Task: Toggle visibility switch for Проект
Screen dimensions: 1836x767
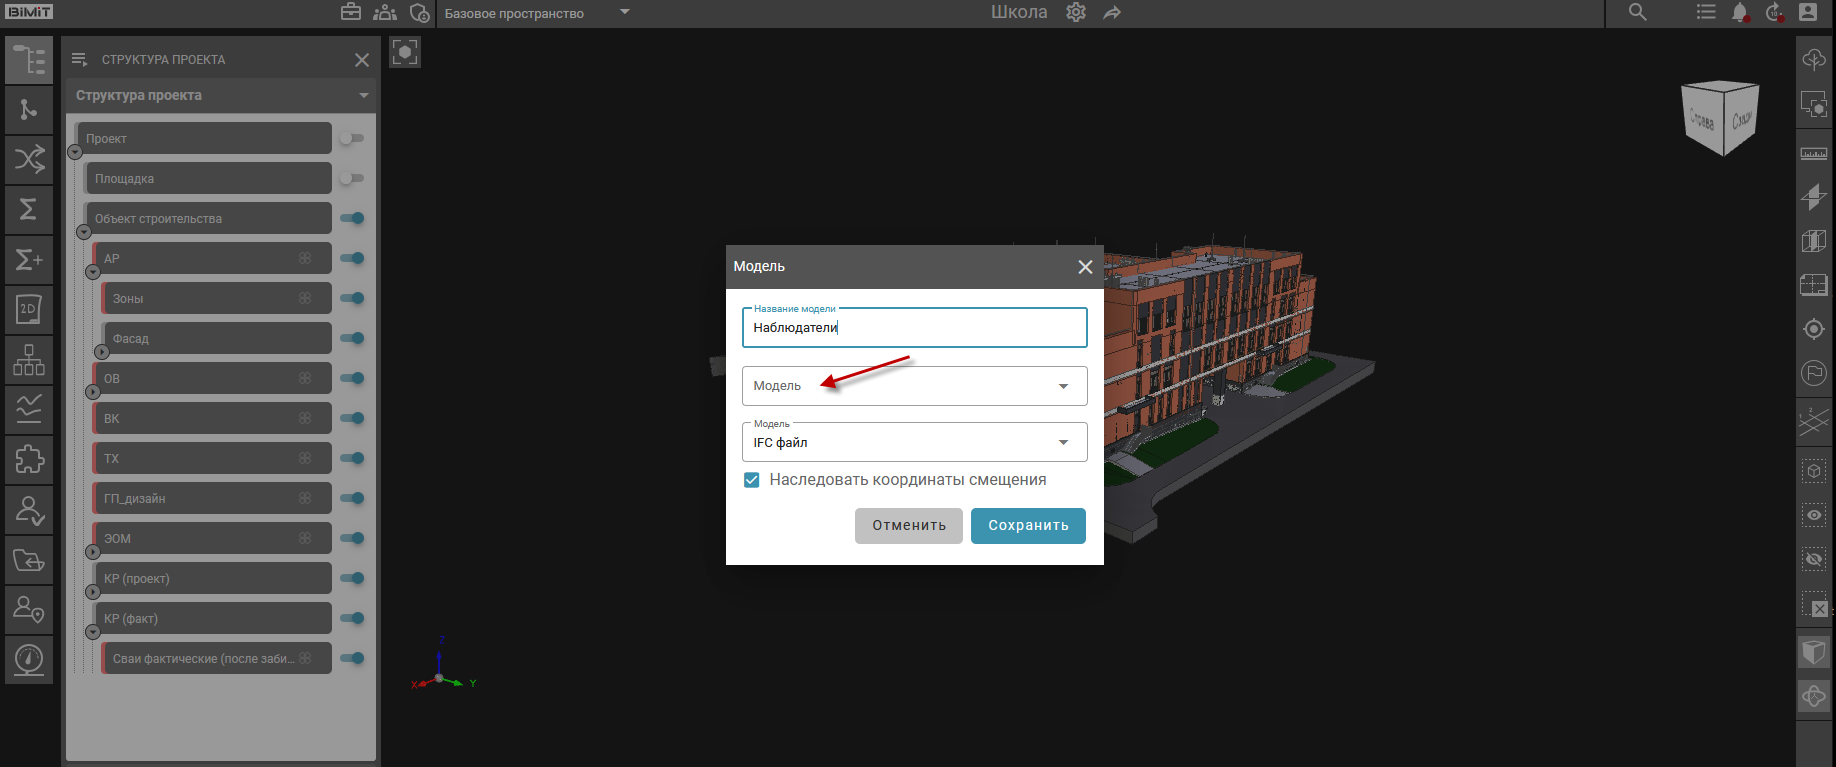Action: pyautogui.click(x=351, y=138)
